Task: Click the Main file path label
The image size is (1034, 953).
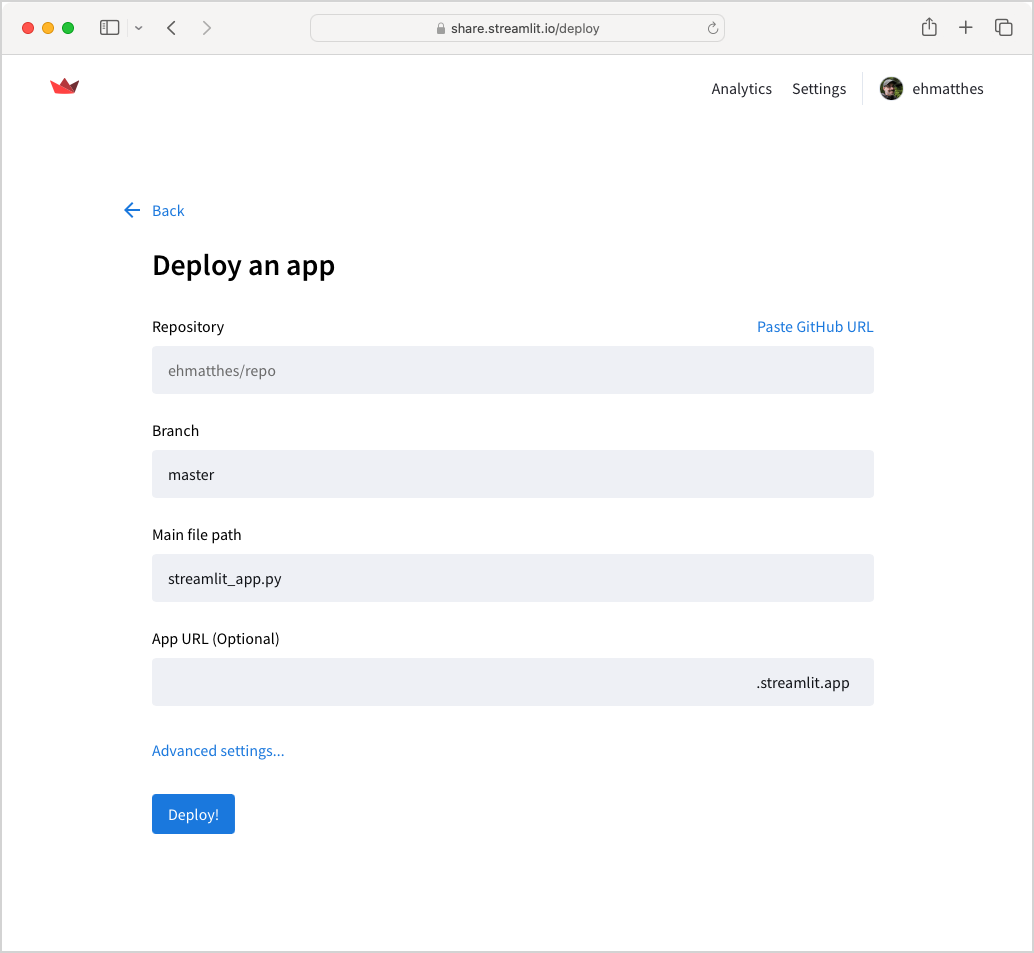Action: [197, 535]
